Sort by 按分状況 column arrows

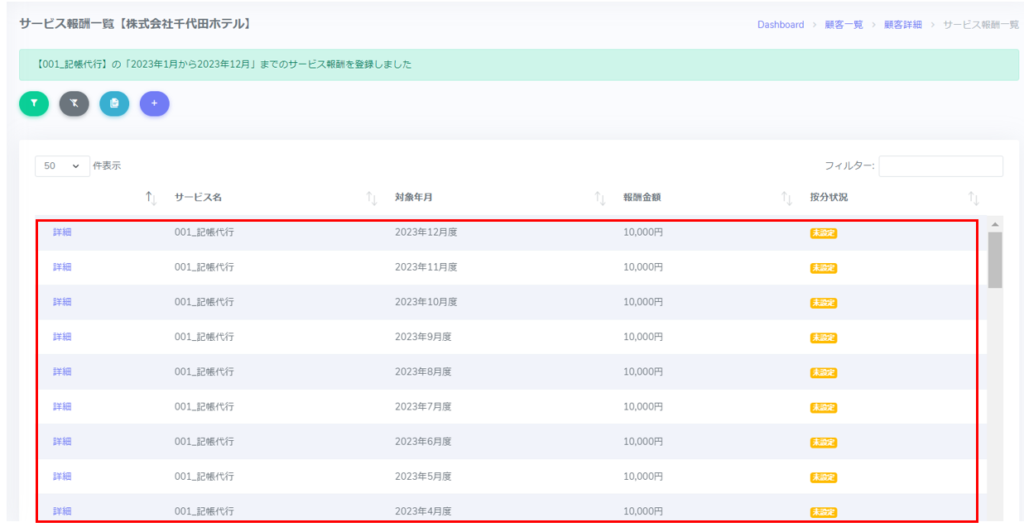coord(973,198)
